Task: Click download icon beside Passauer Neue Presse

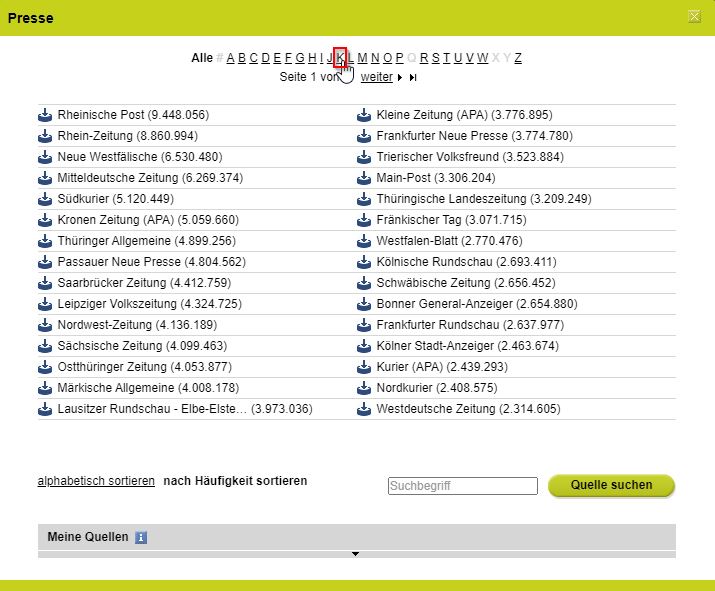Action: 45,262
